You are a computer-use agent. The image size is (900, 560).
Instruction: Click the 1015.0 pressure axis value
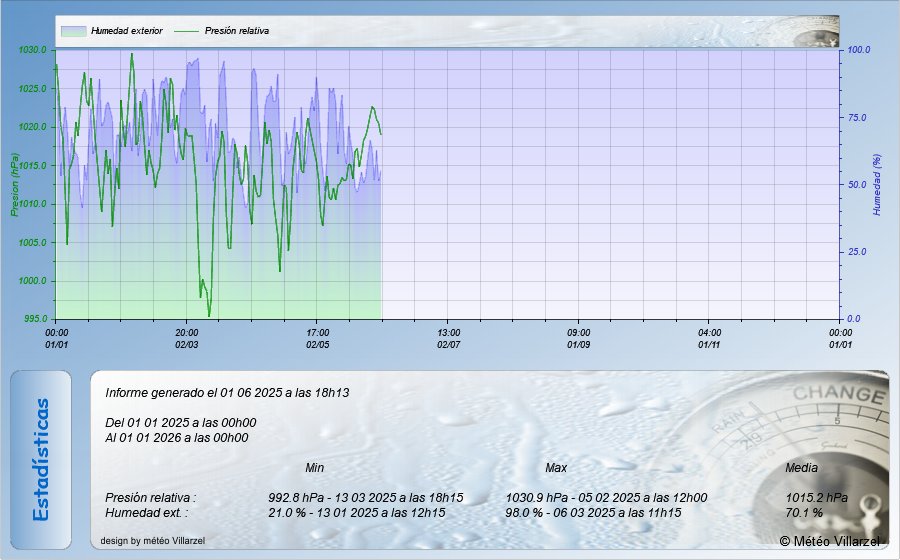(x=32, y=166)
